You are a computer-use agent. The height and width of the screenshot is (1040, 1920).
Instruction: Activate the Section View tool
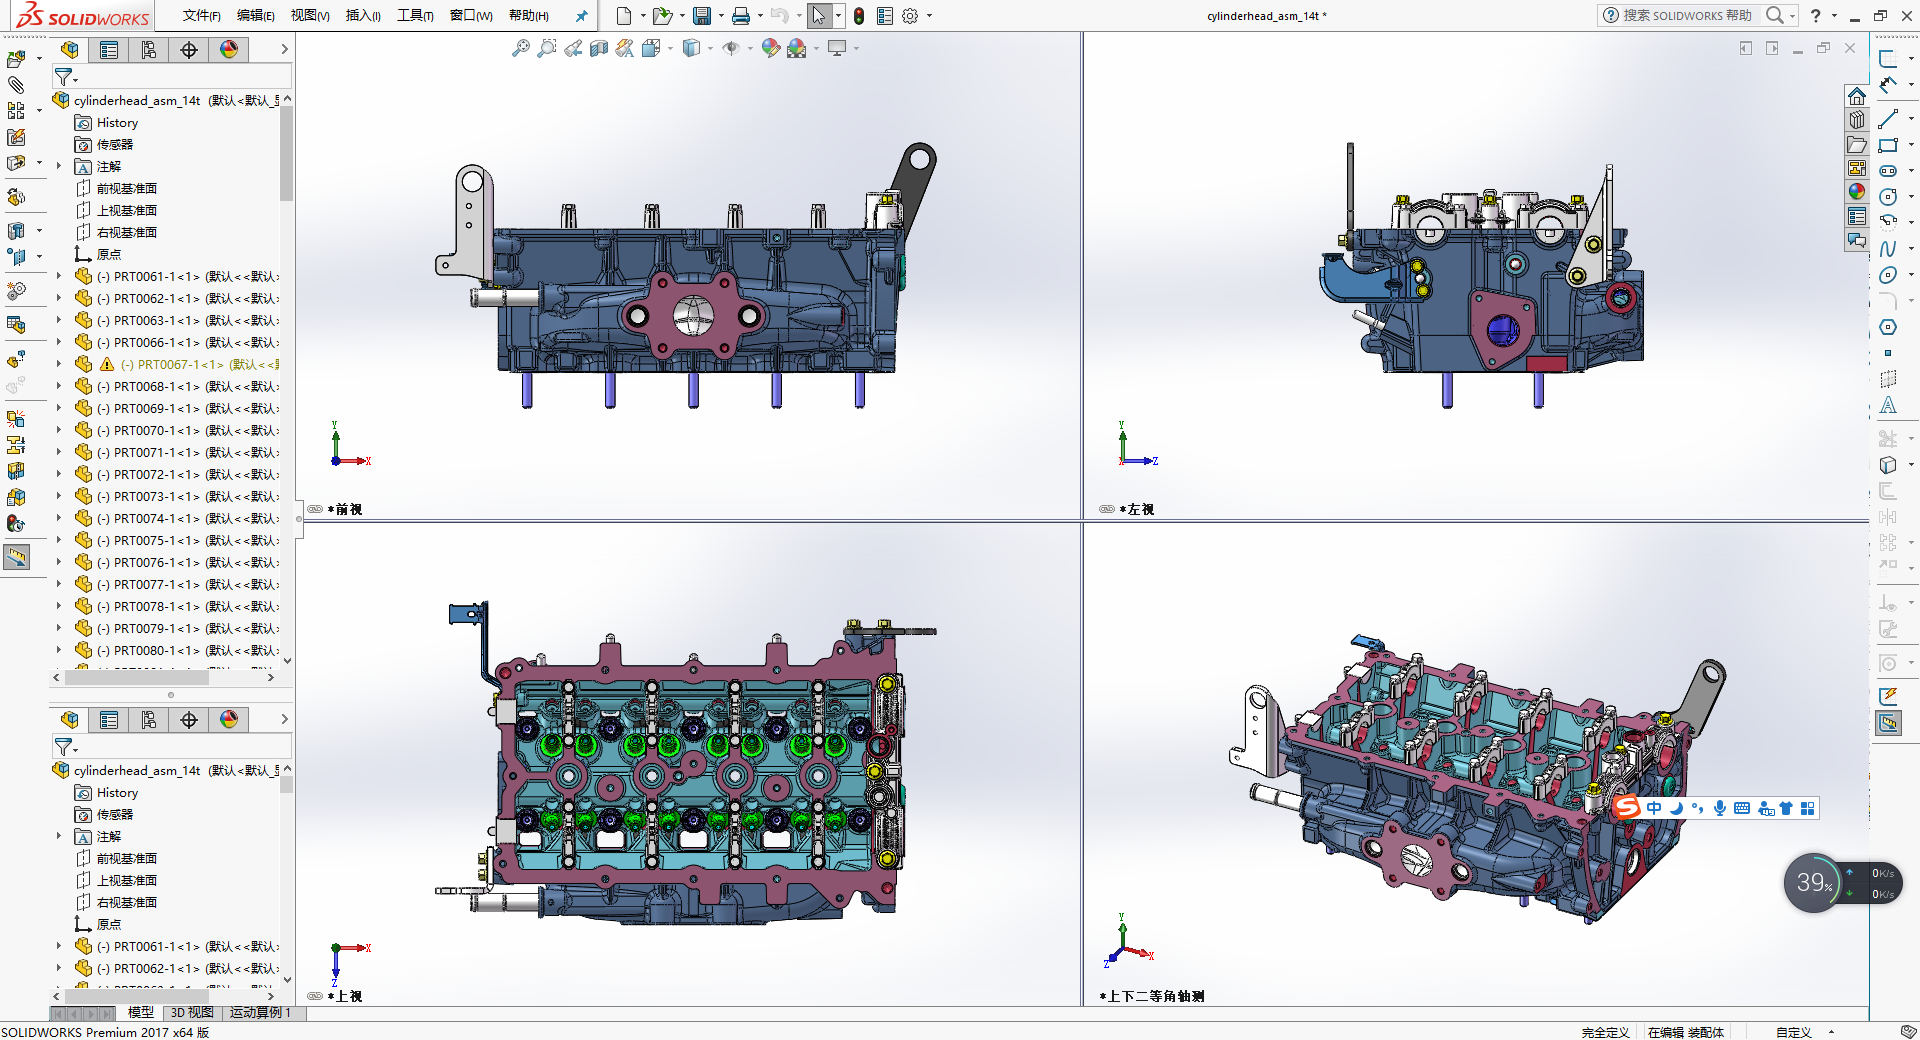(599, 48)
